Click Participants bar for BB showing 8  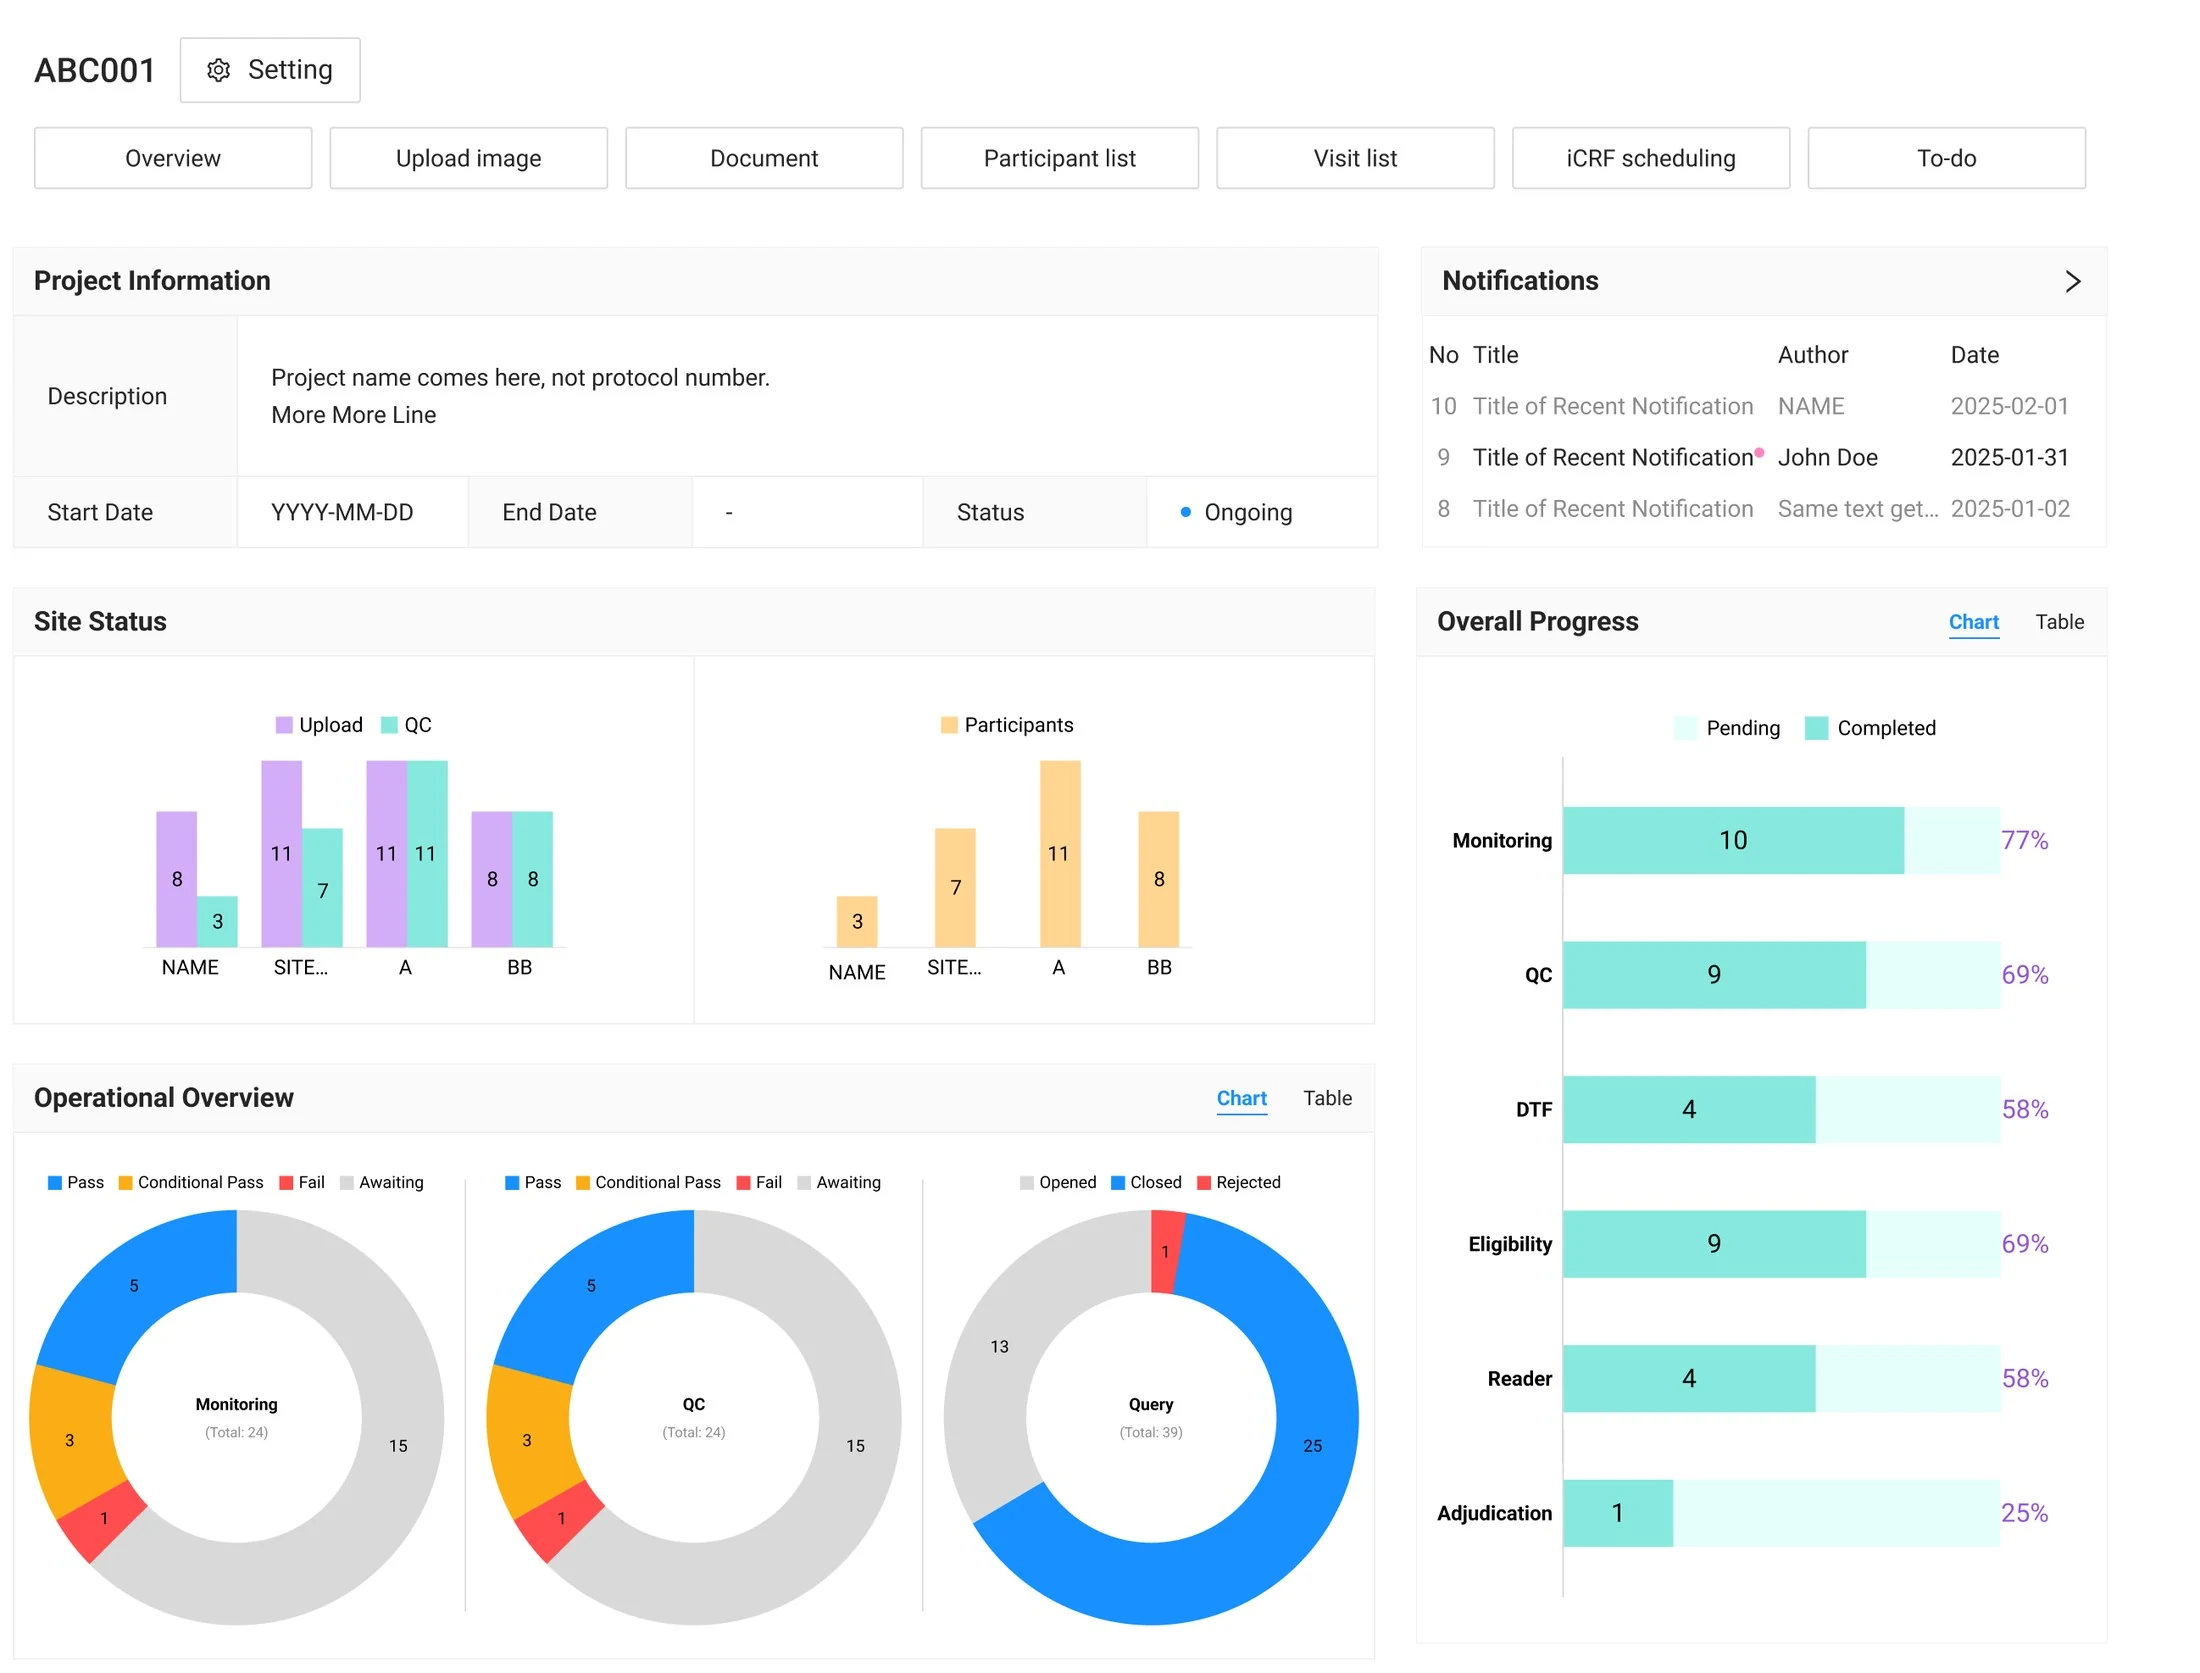(x=1158, y=879)
